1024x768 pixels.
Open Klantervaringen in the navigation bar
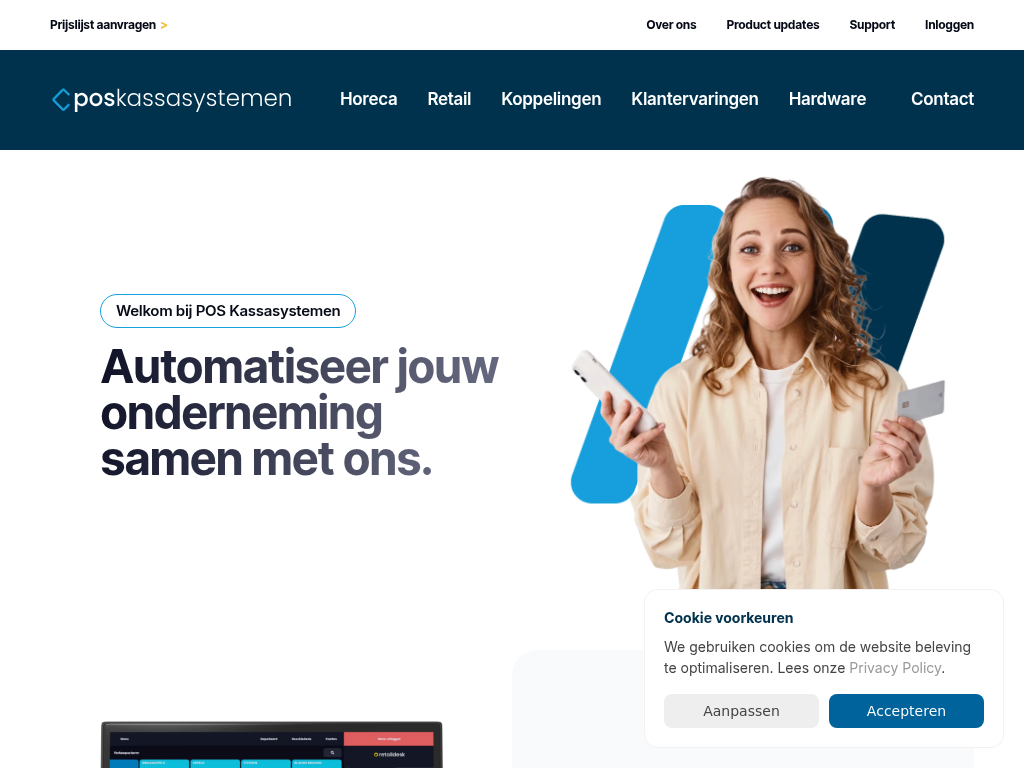[x=694, y=99]
